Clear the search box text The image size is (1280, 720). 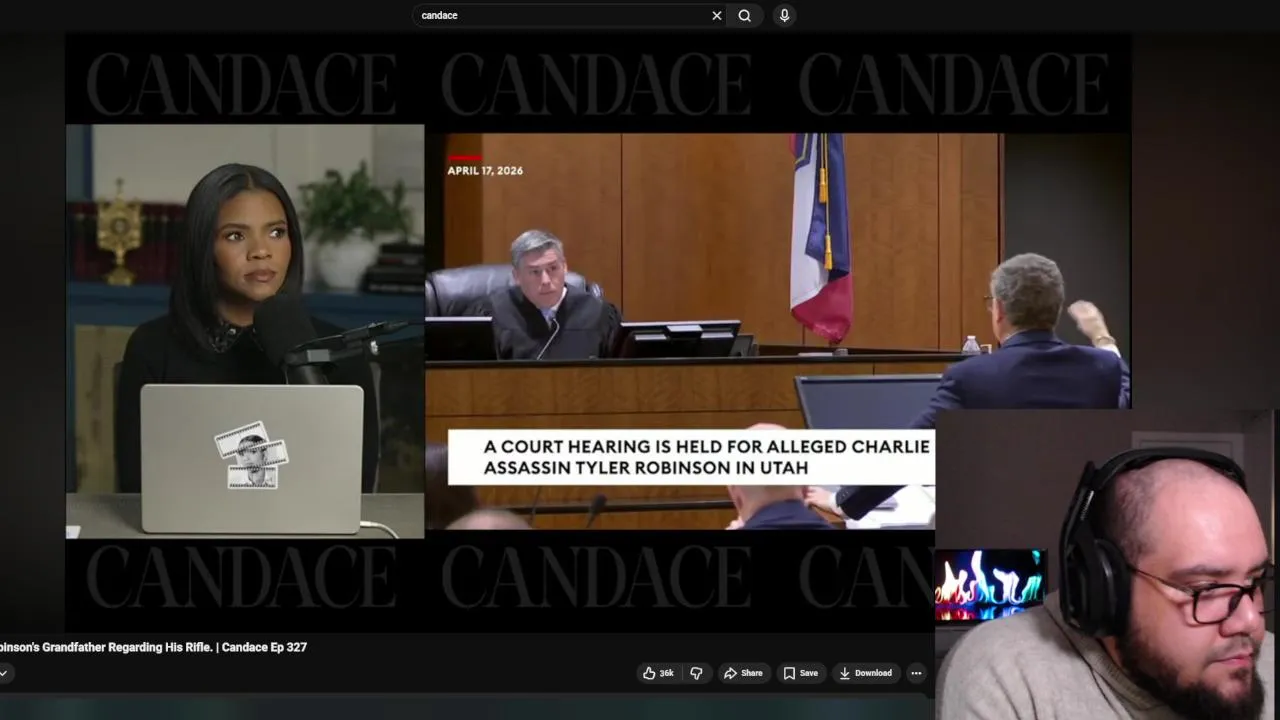click(716, 15)
